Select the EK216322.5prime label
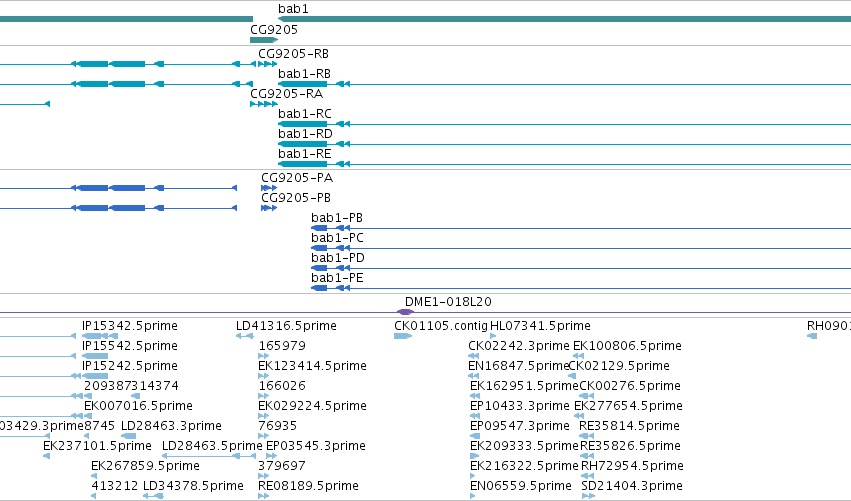This screenshot has width=851, height=501. tap(524, 467)
